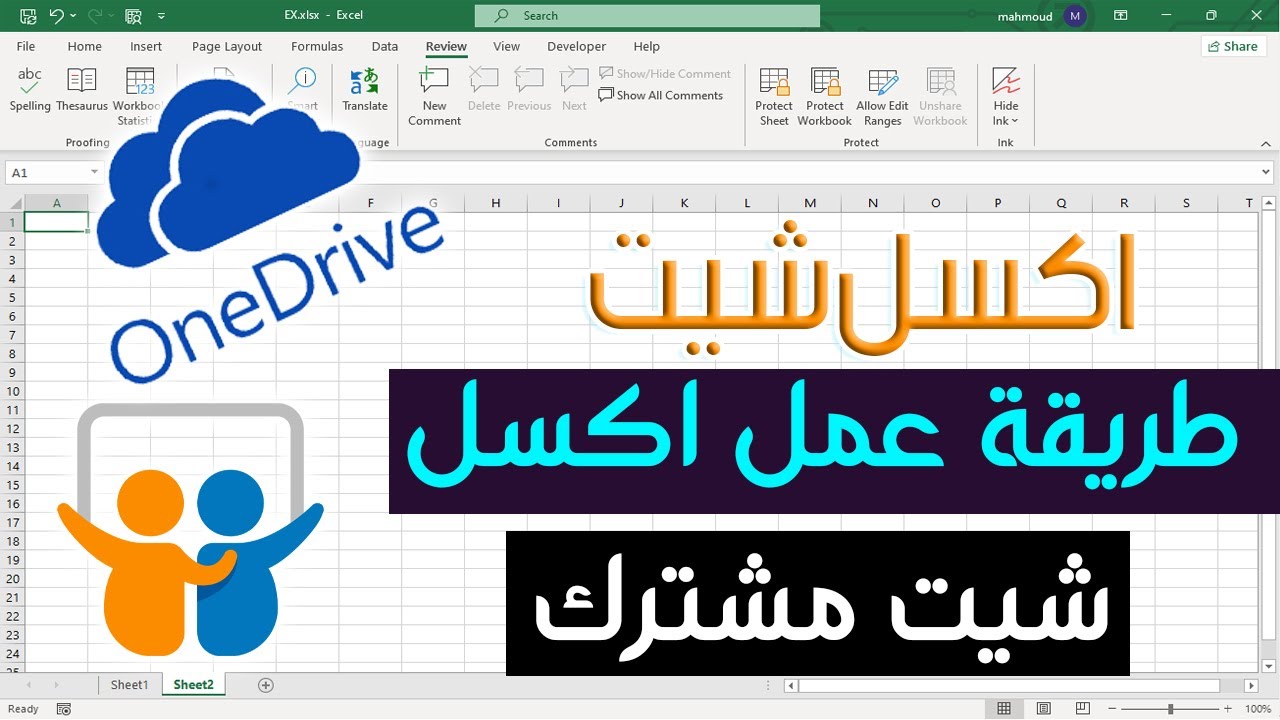
Task: Click the zoom slider handle
Action: coord(1171,709)
